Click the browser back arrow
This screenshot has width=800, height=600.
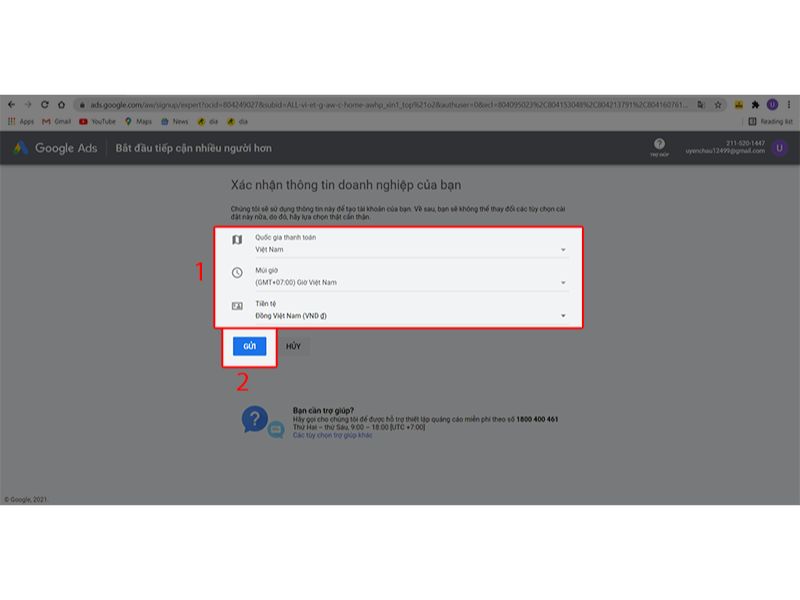click(12, 104)
